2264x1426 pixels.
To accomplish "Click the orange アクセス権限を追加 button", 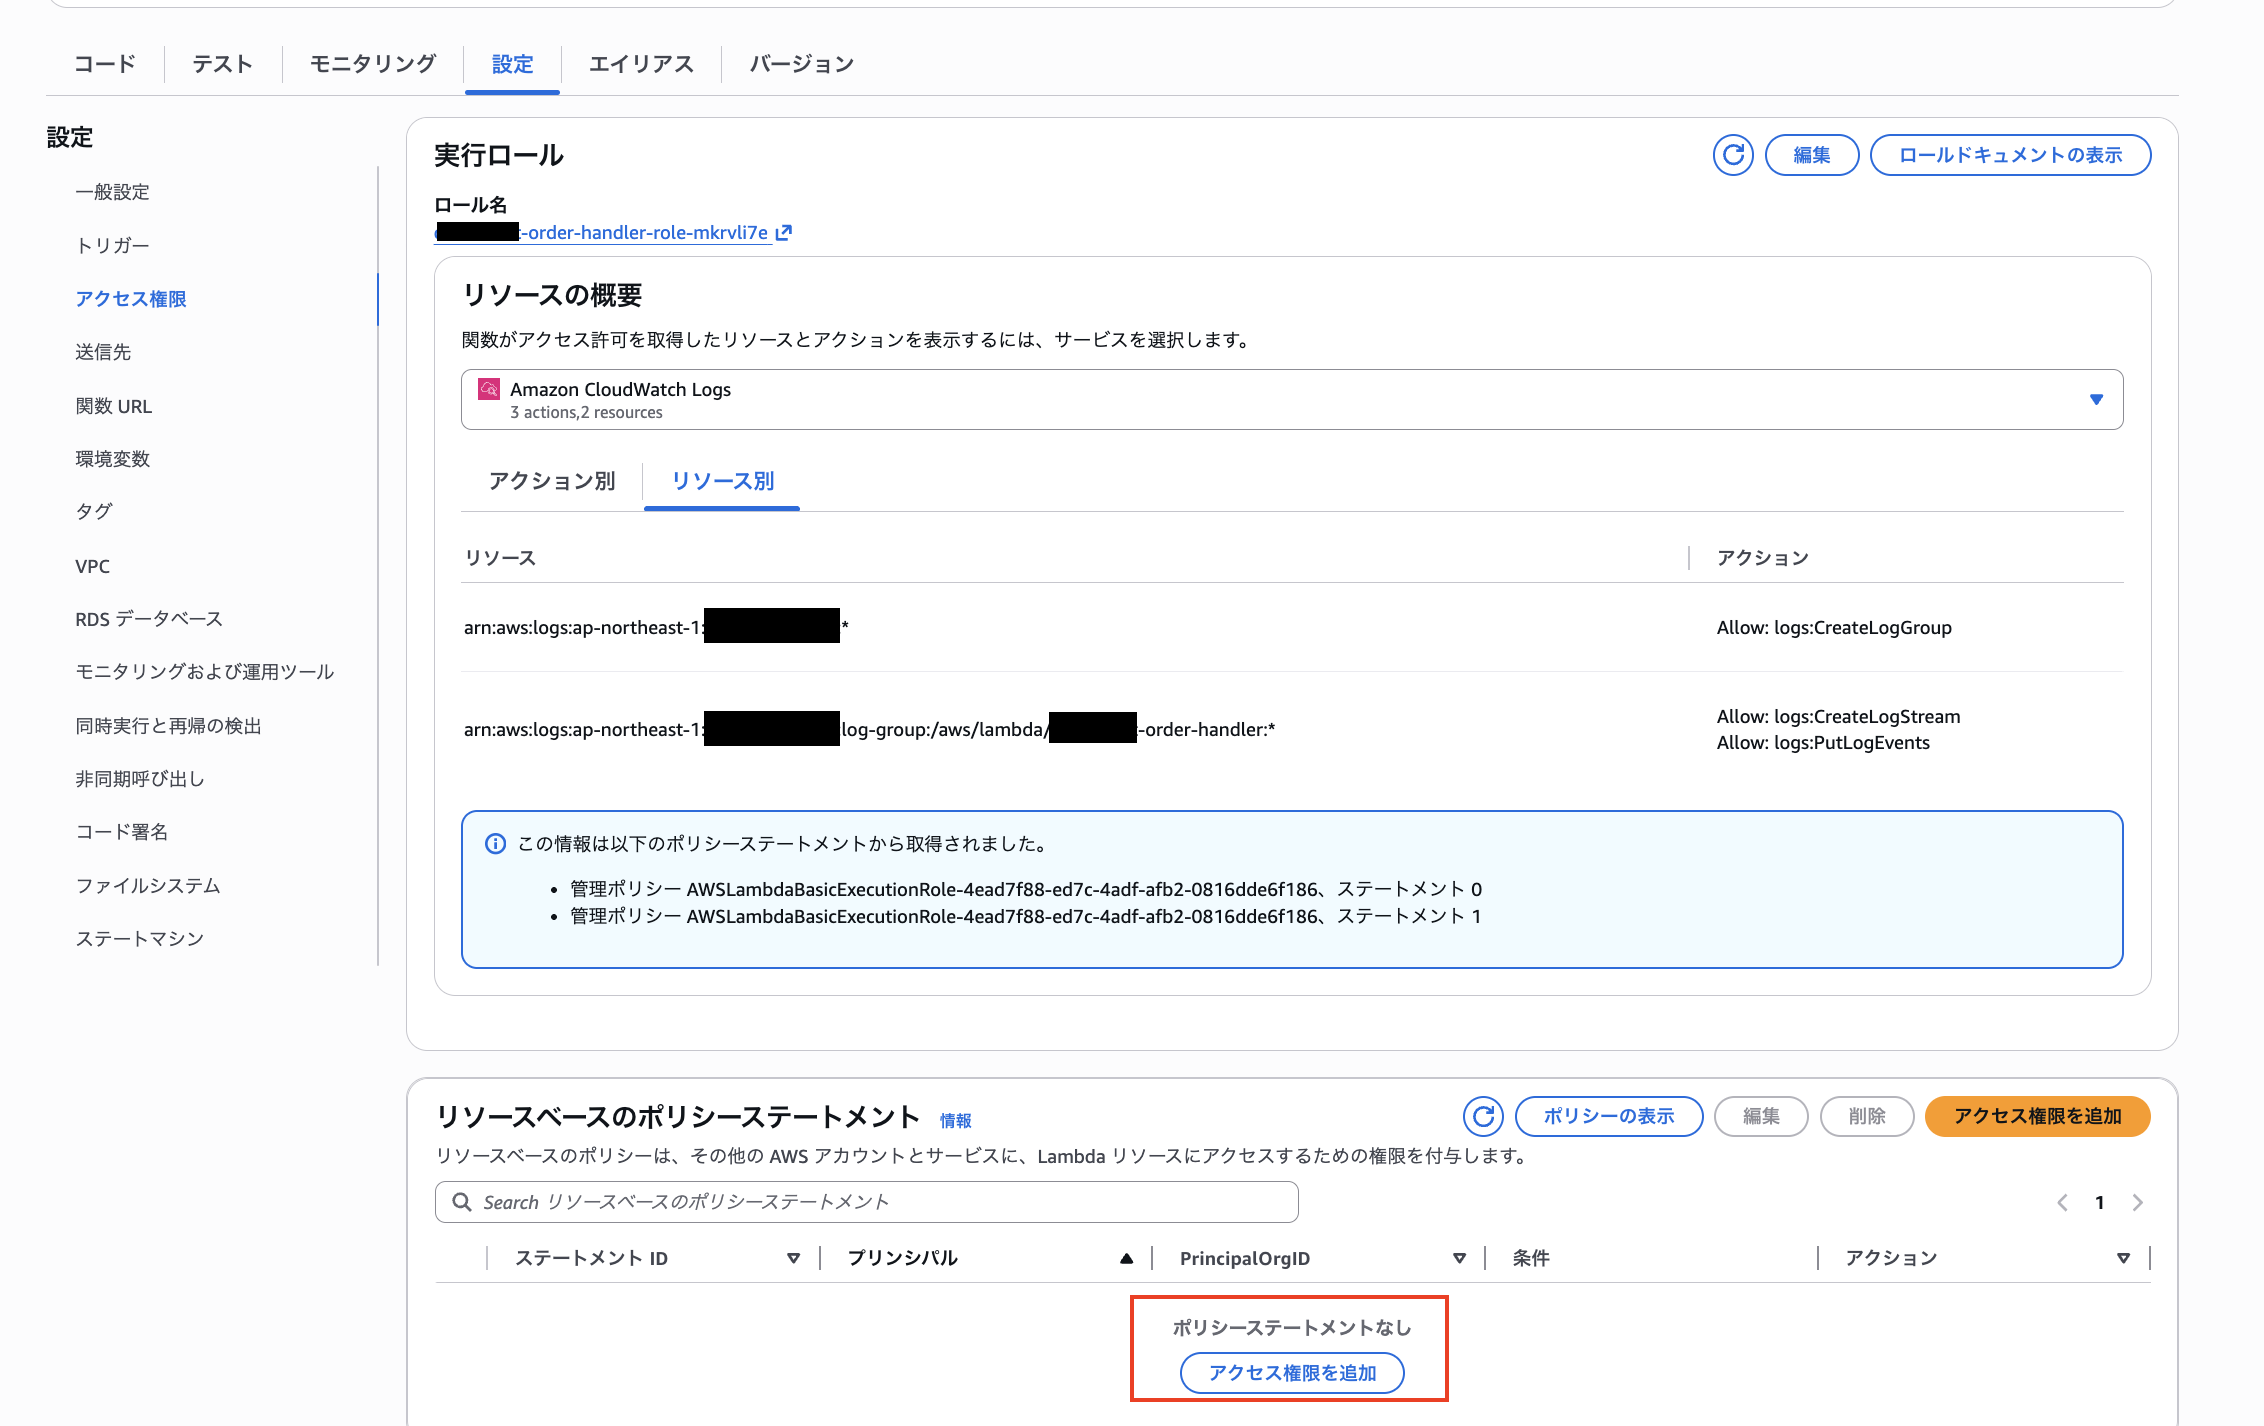I will 2037,1116.
